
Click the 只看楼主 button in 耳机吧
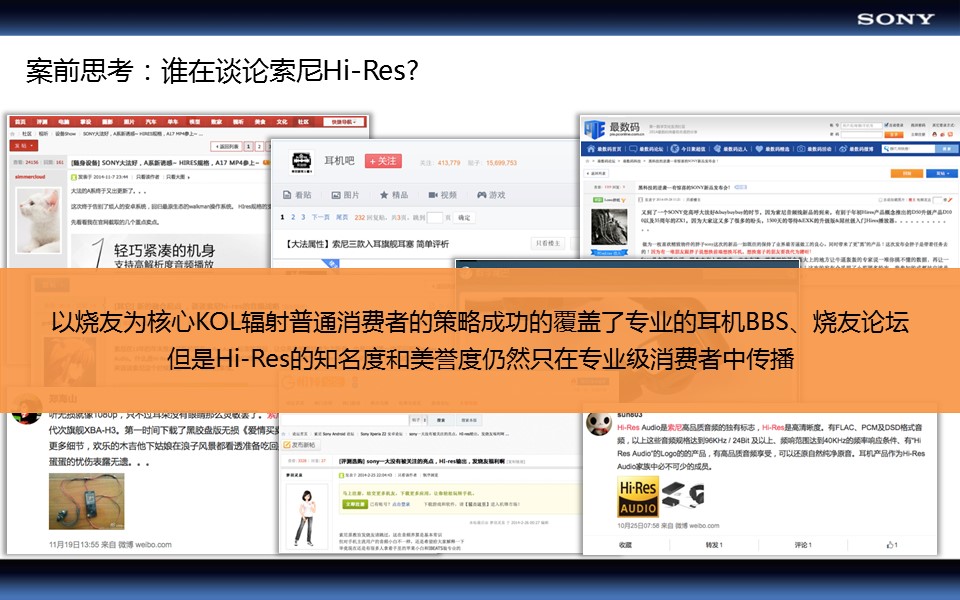click(548, 243)
